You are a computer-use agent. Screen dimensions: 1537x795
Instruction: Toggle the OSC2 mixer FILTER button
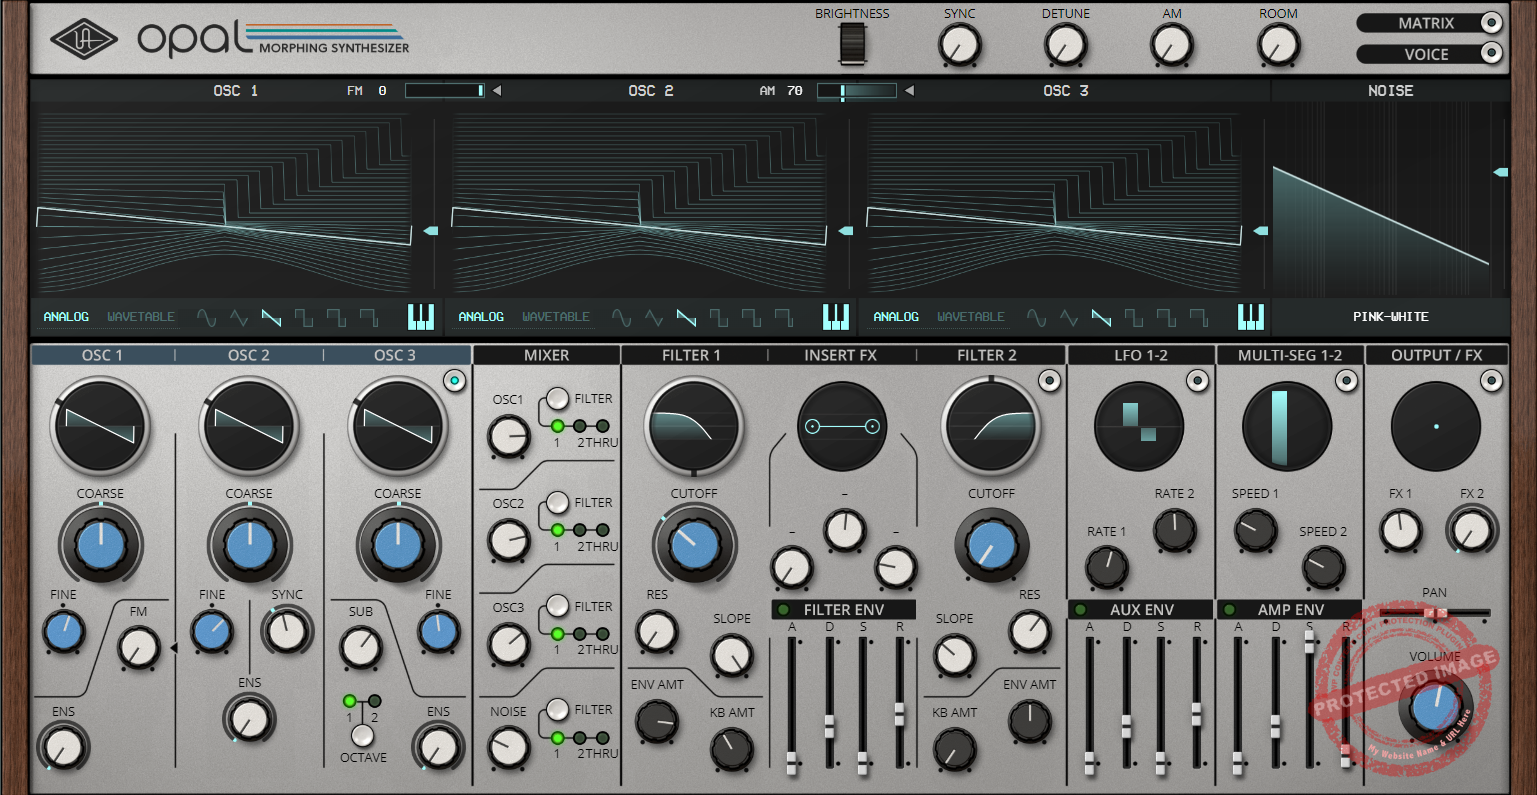tap(557, 502)
